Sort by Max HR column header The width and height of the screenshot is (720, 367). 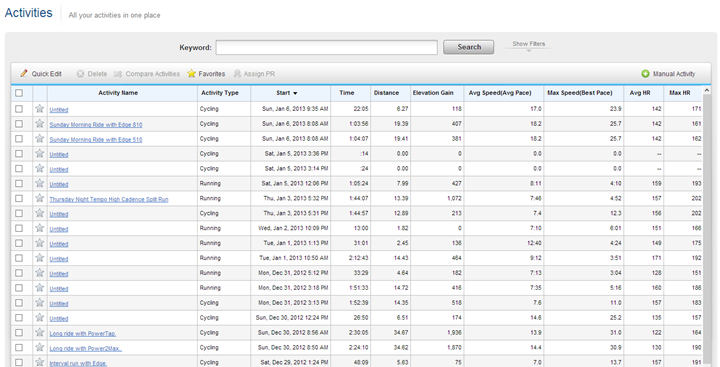click(680, 93)
